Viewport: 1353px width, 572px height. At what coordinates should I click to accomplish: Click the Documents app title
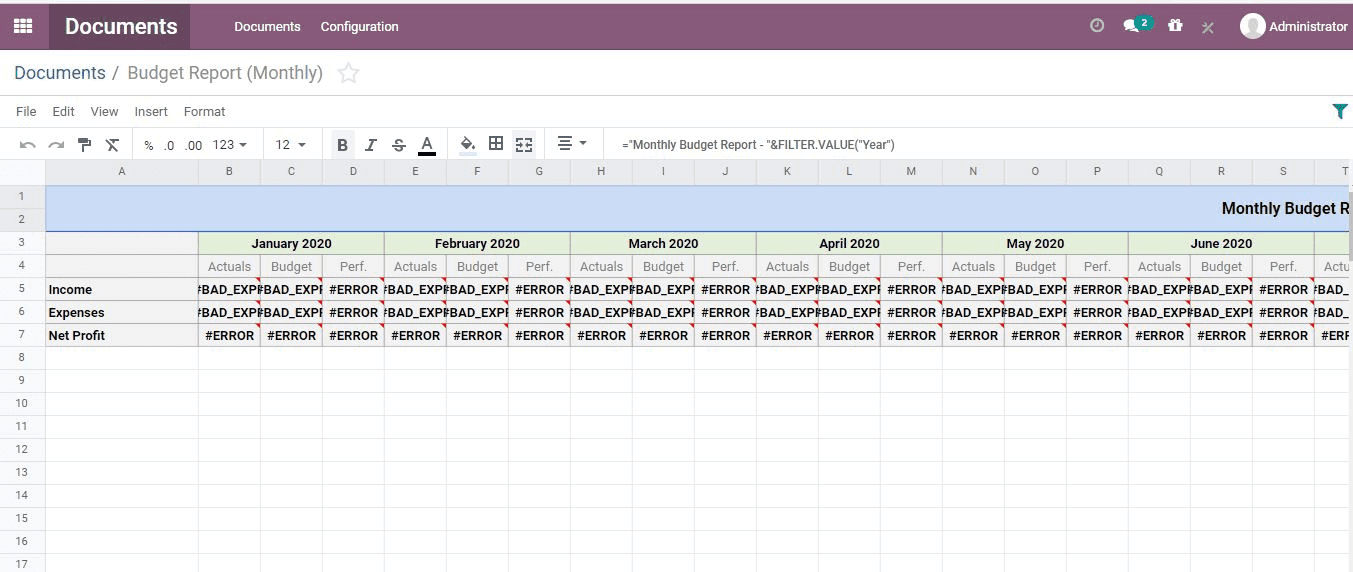click(x=121, y=27)
